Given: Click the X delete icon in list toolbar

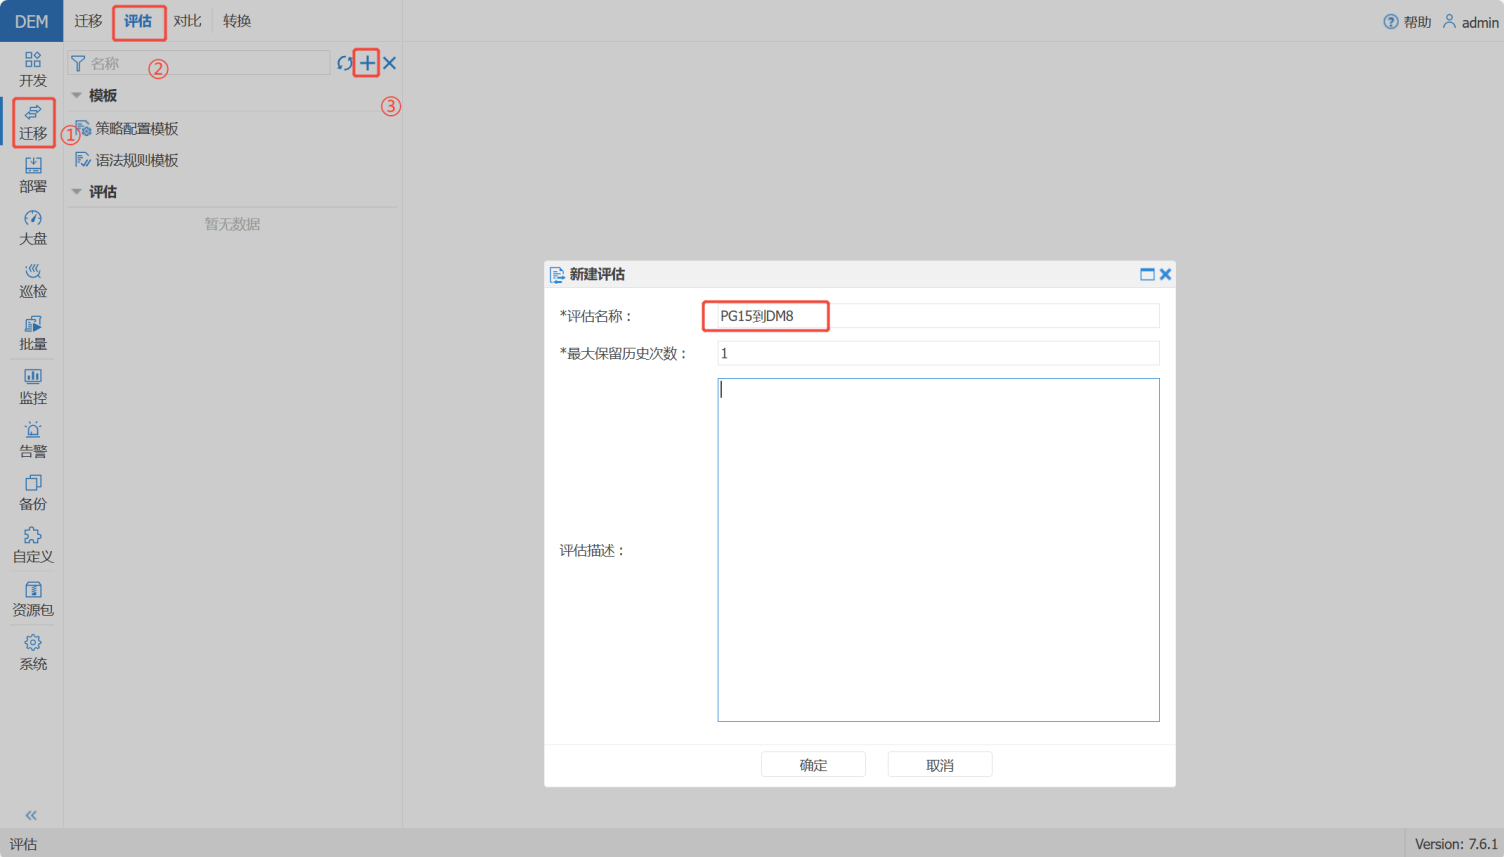Looking at the screenshot, I should pyautogui.click(x=390, y=63).
